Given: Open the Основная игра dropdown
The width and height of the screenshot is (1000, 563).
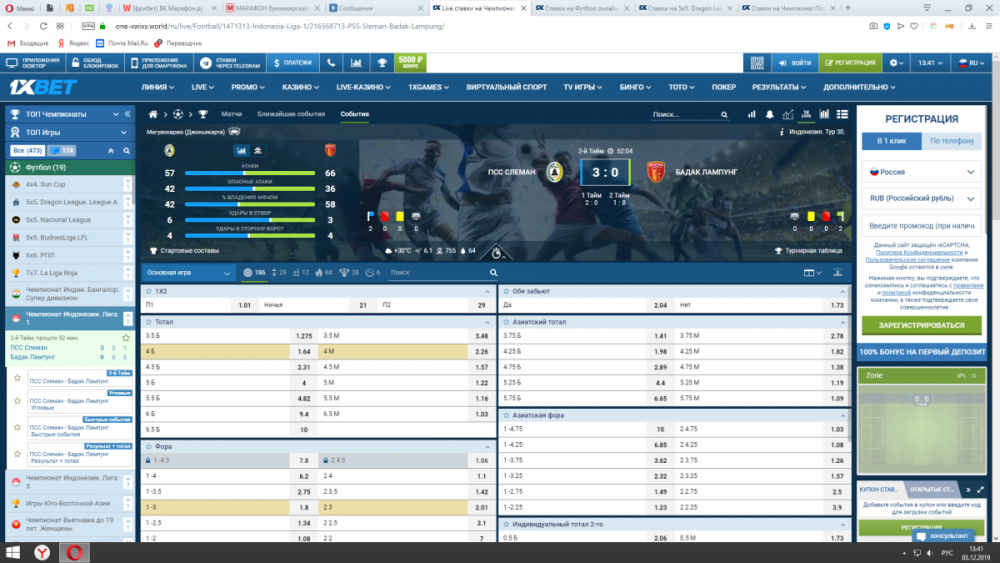Looking at the screenshot, I should (x=189, y=272).
